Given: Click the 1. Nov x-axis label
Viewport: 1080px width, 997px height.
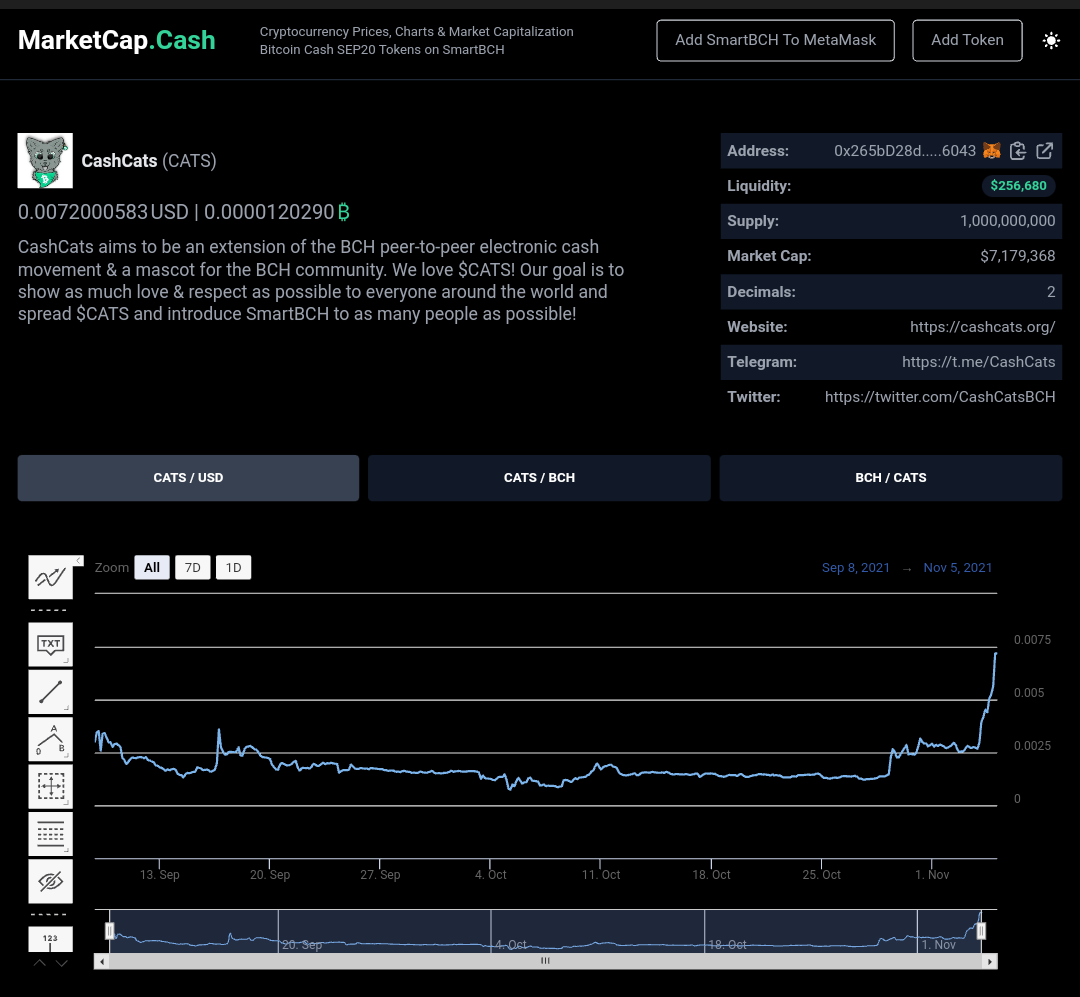Looking at the screenshot, I should coord(932,874).
